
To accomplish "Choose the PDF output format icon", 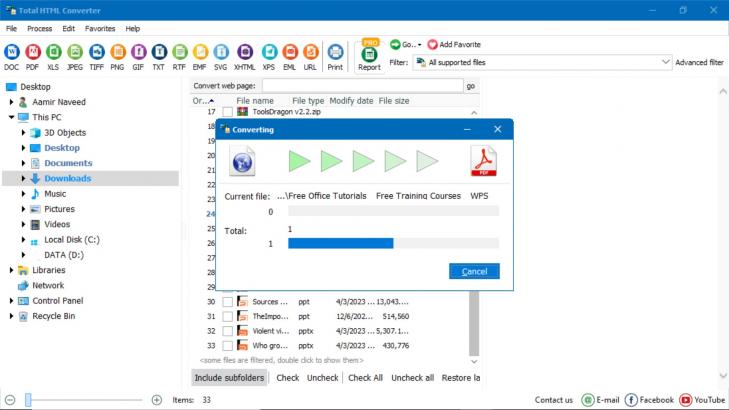I will tap(33, 51).
